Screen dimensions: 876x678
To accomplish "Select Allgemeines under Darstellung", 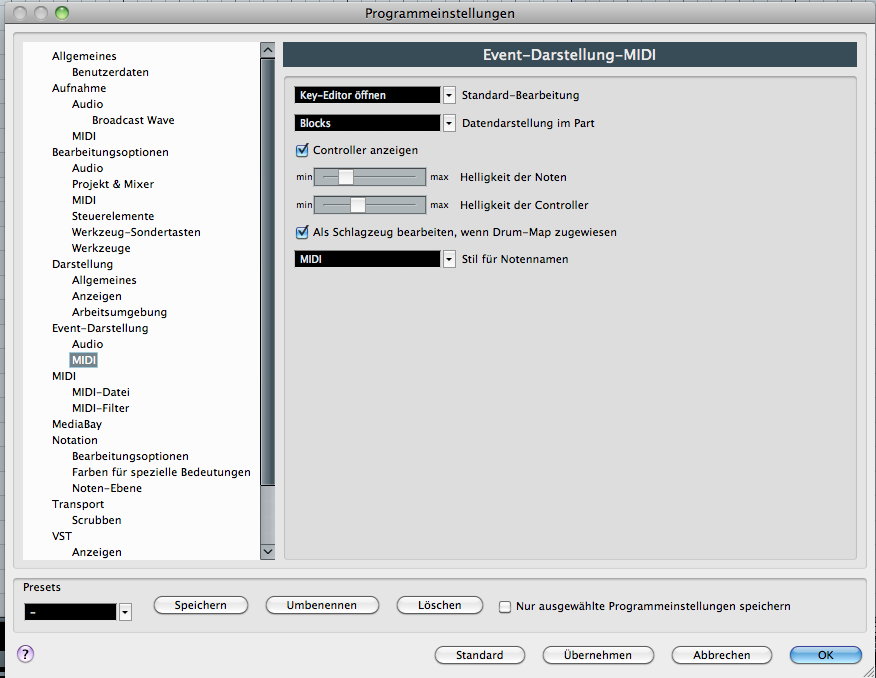I will tap(104, 280).
